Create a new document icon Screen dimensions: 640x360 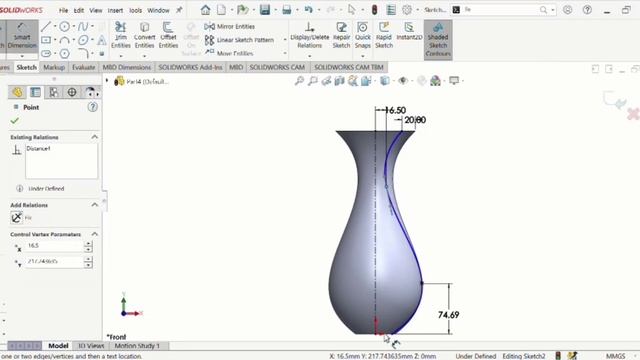221,10
